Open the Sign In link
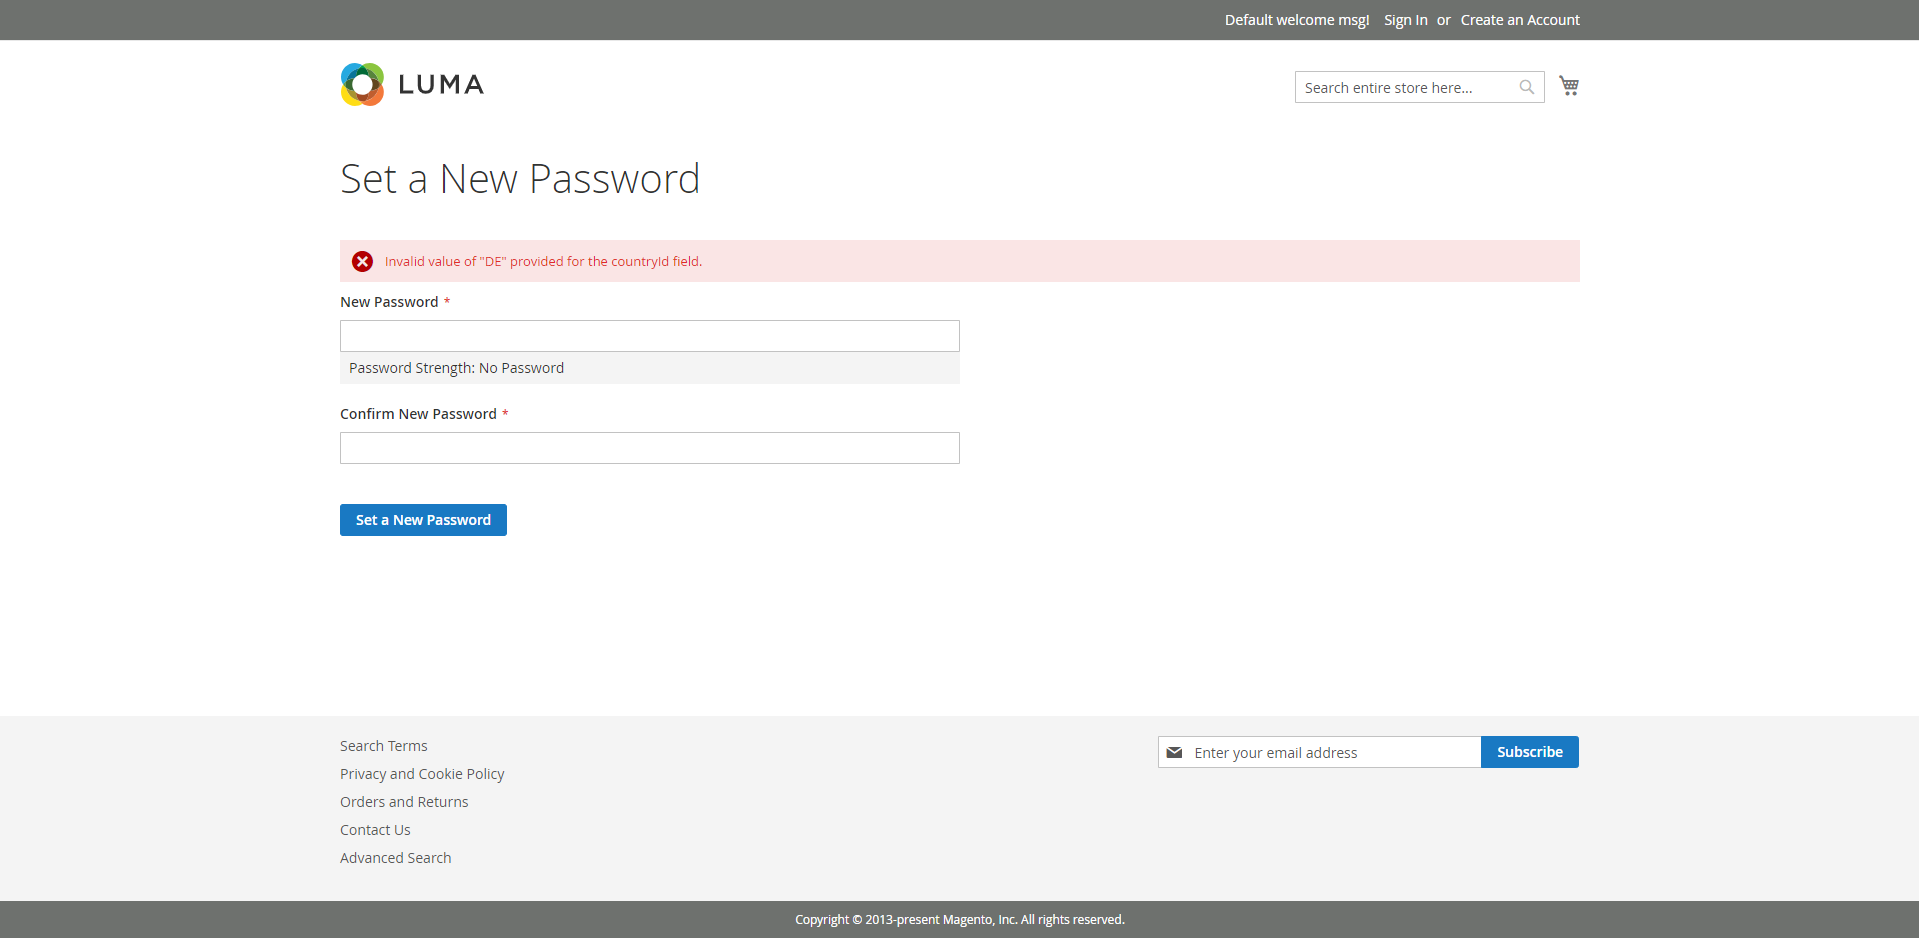Viewport: 1919px width, 938px height. pos(1405,20)
